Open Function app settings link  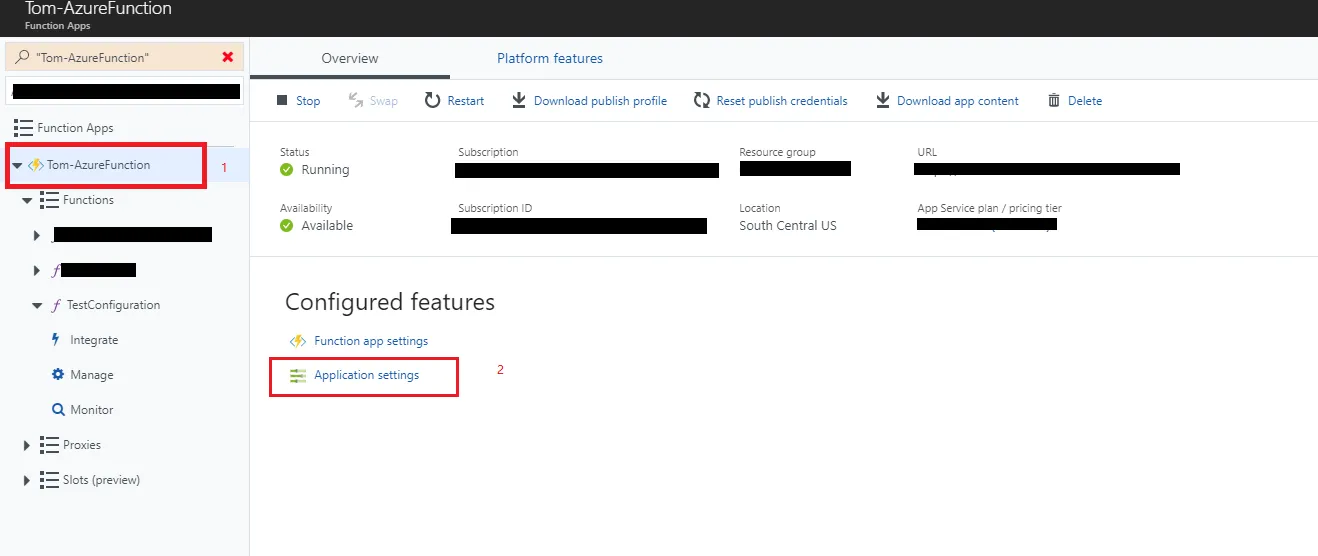tap(371, 341)
